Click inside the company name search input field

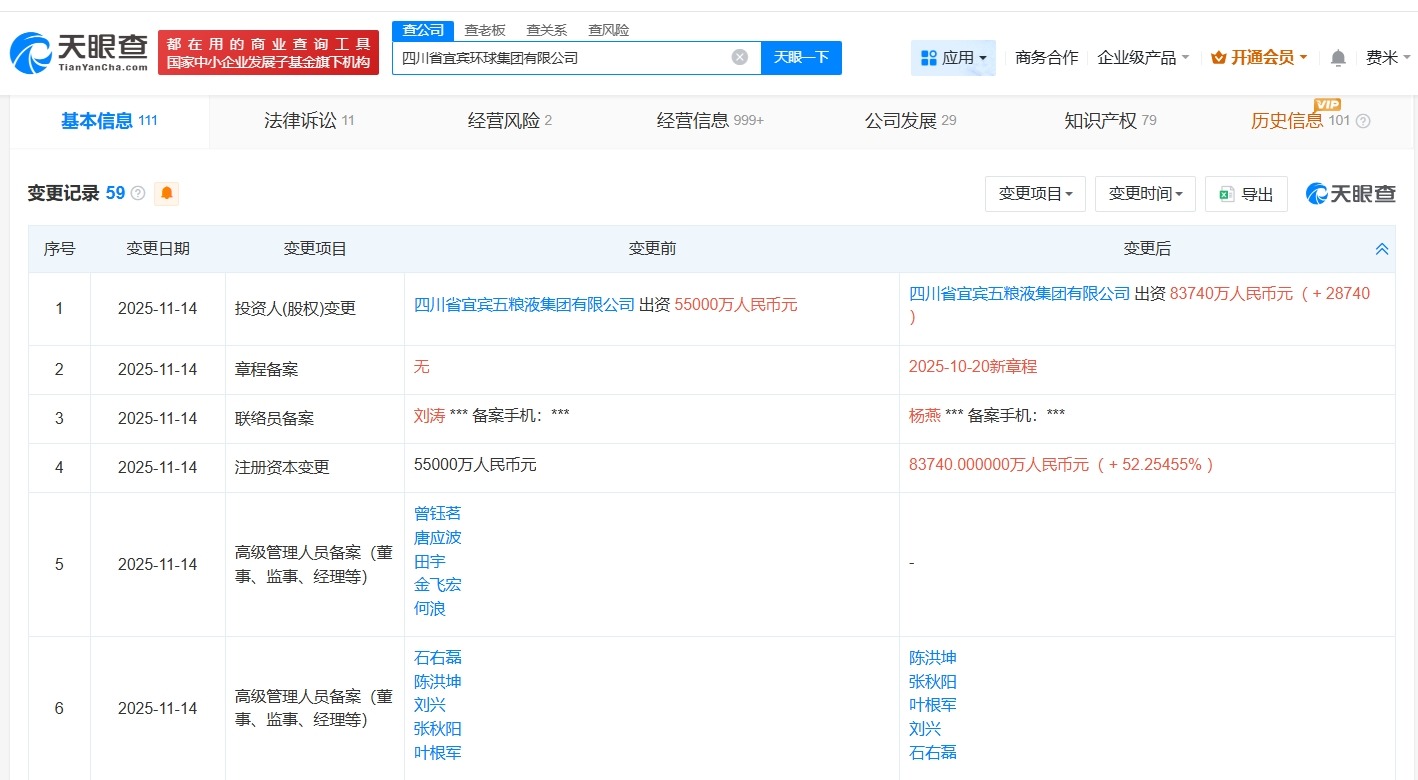point(560,57)
